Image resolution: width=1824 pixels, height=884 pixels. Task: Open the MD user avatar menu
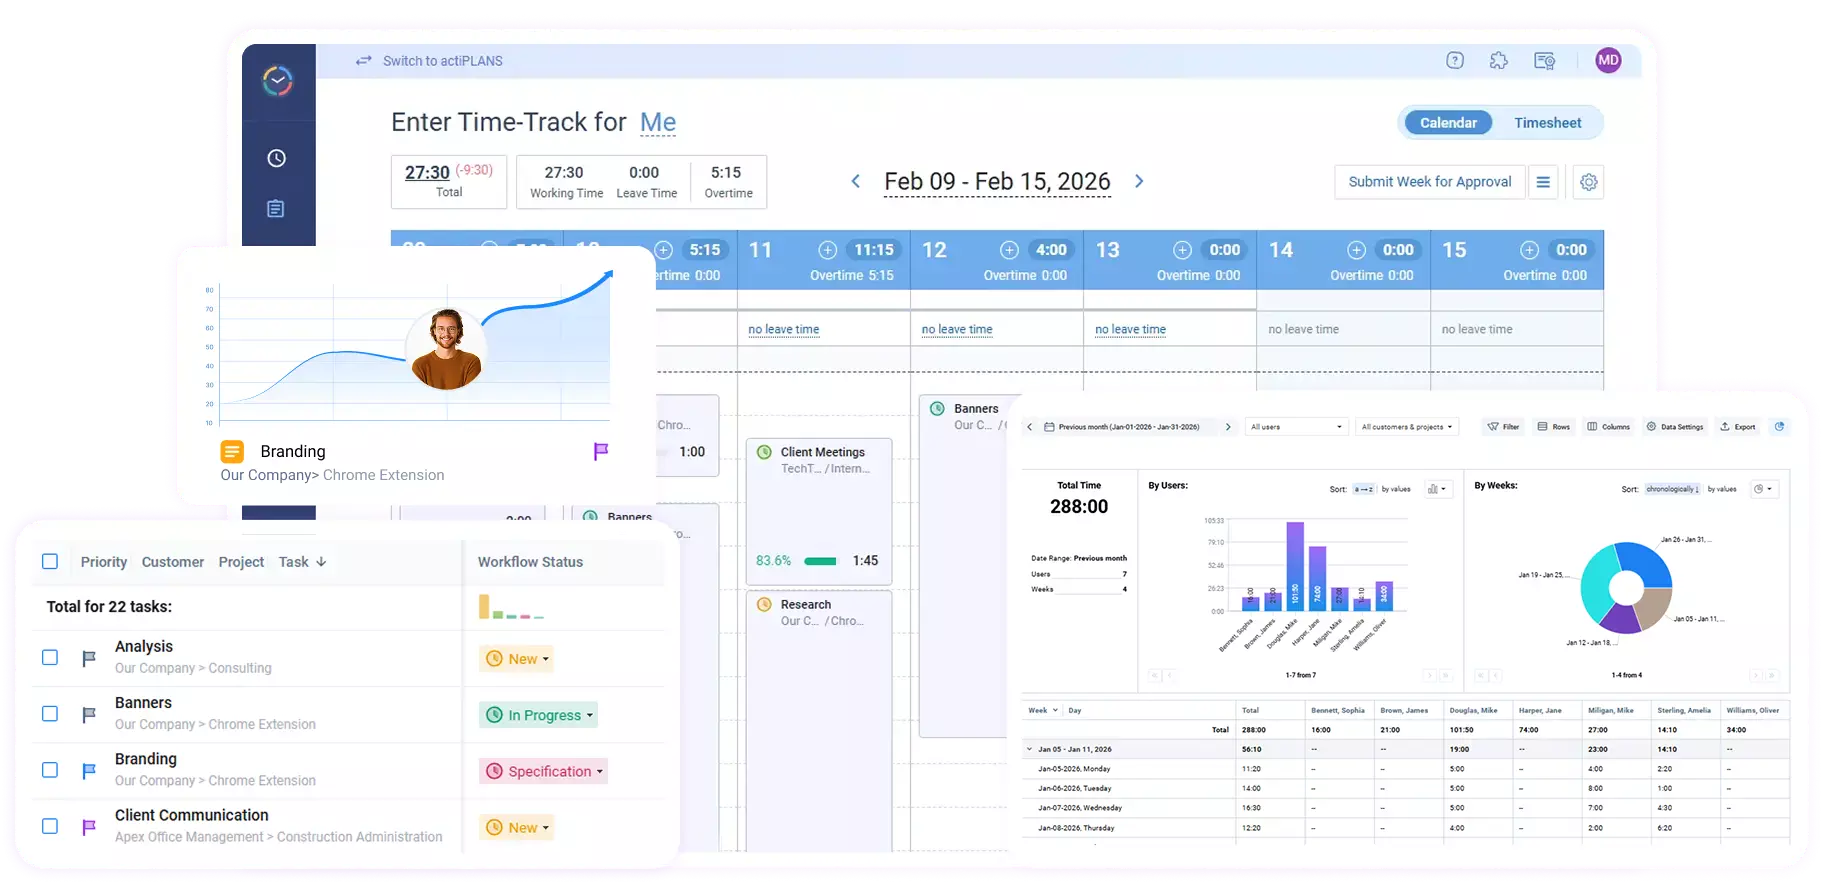click(1608, 60)
